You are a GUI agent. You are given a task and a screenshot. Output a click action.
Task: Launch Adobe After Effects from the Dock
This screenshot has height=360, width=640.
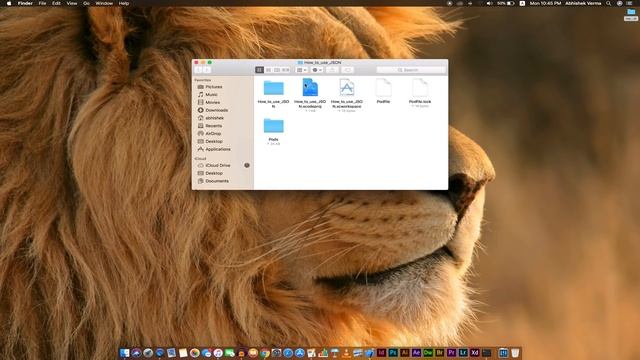point(416,353)
